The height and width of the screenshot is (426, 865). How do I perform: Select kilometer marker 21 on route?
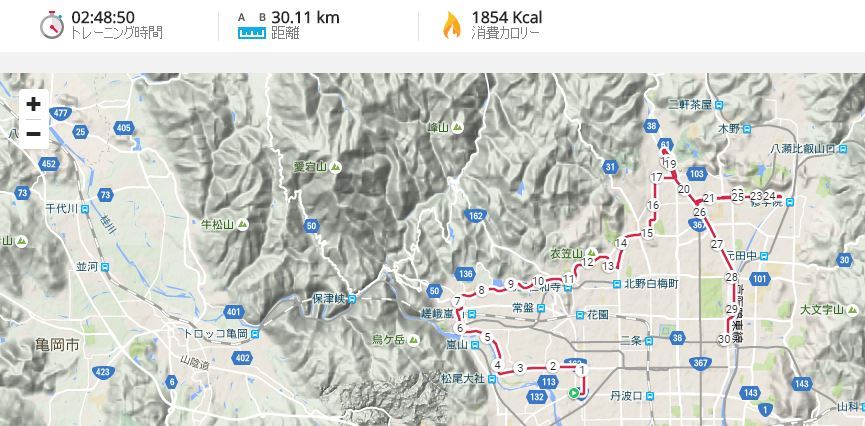709,199
